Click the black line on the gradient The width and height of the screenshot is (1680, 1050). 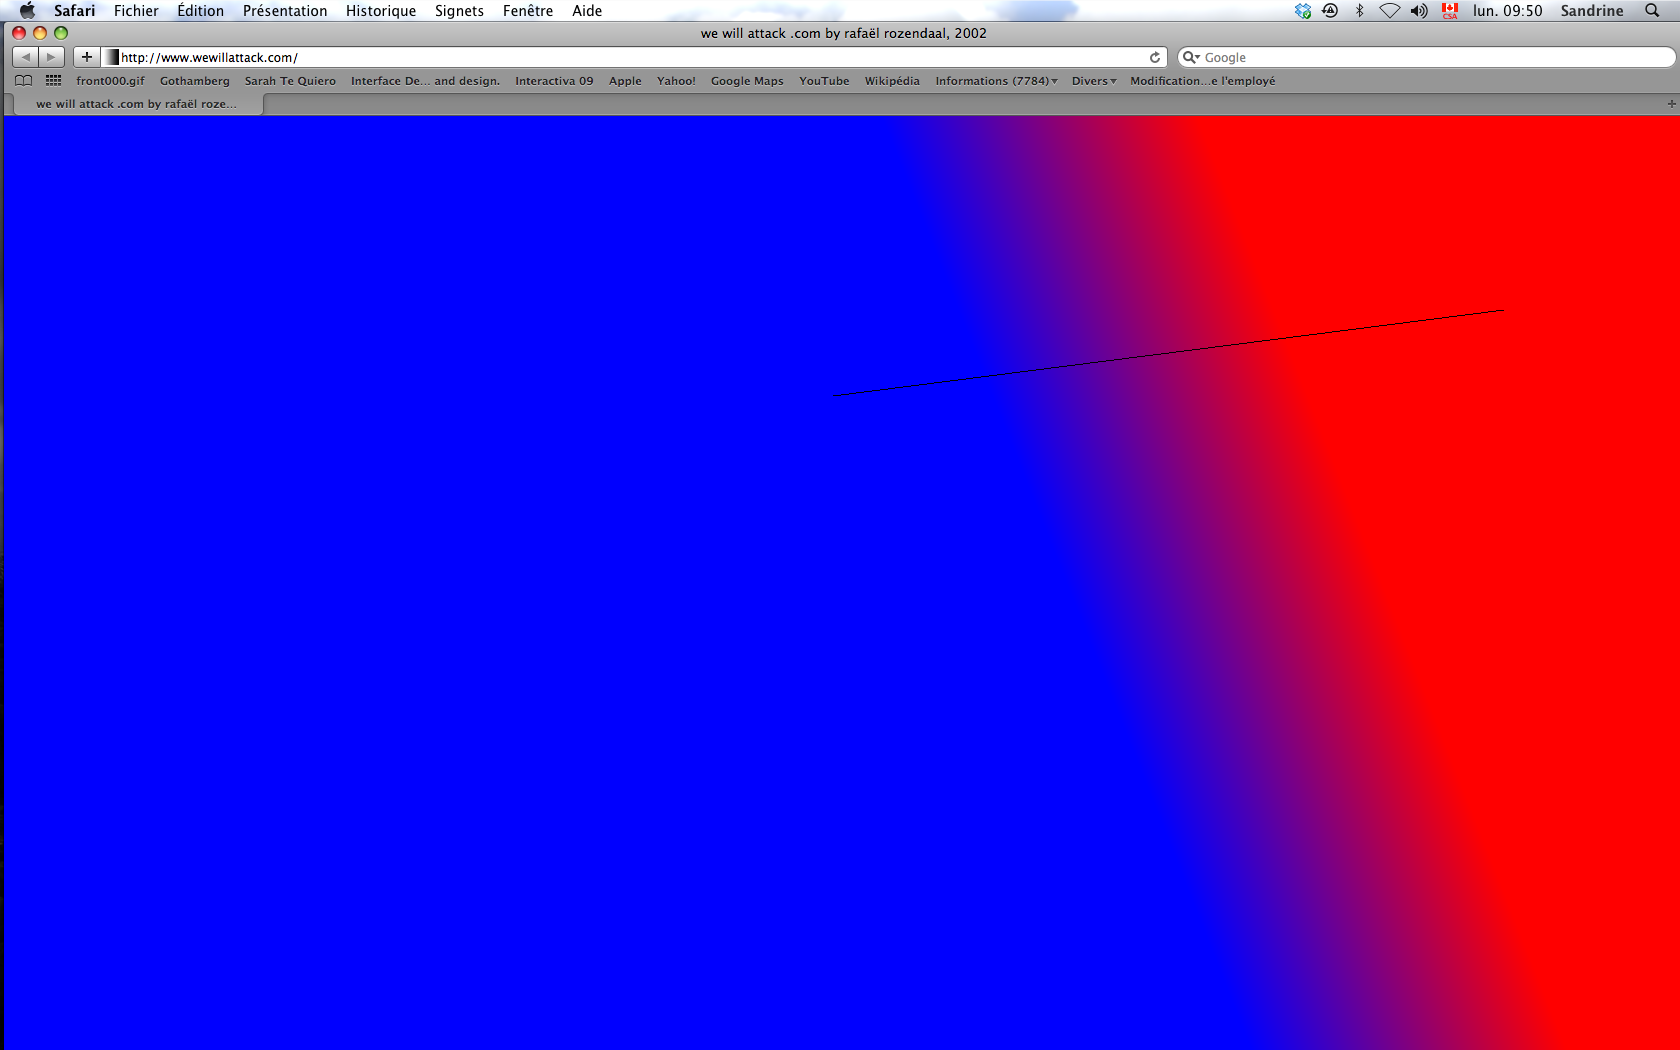tap(1170, 353)
